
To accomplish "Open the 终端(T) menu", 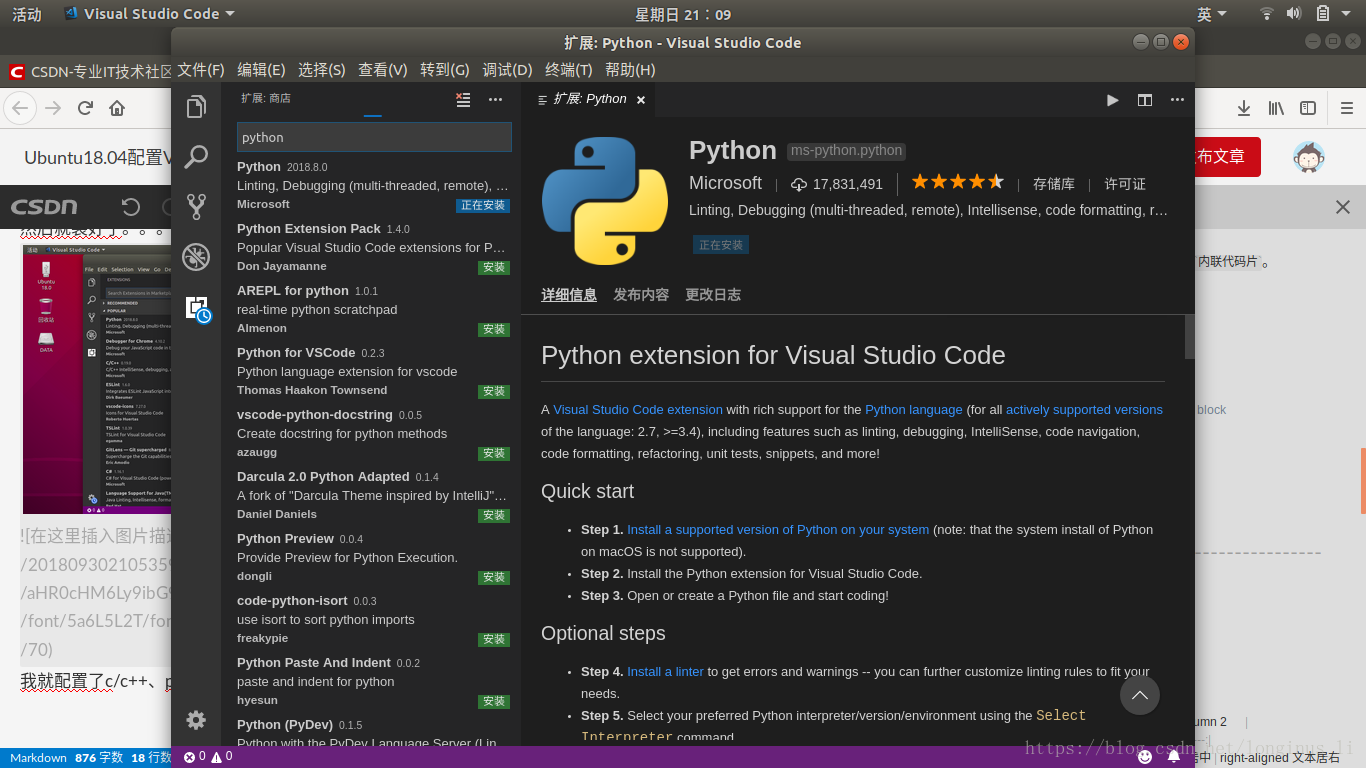I will coord(569,70).
